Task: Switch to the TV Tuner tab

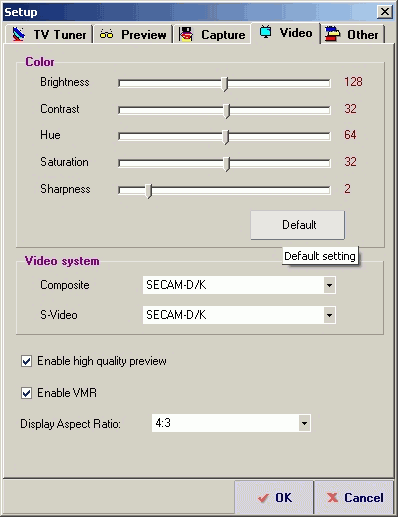Action: coord(49,34)
